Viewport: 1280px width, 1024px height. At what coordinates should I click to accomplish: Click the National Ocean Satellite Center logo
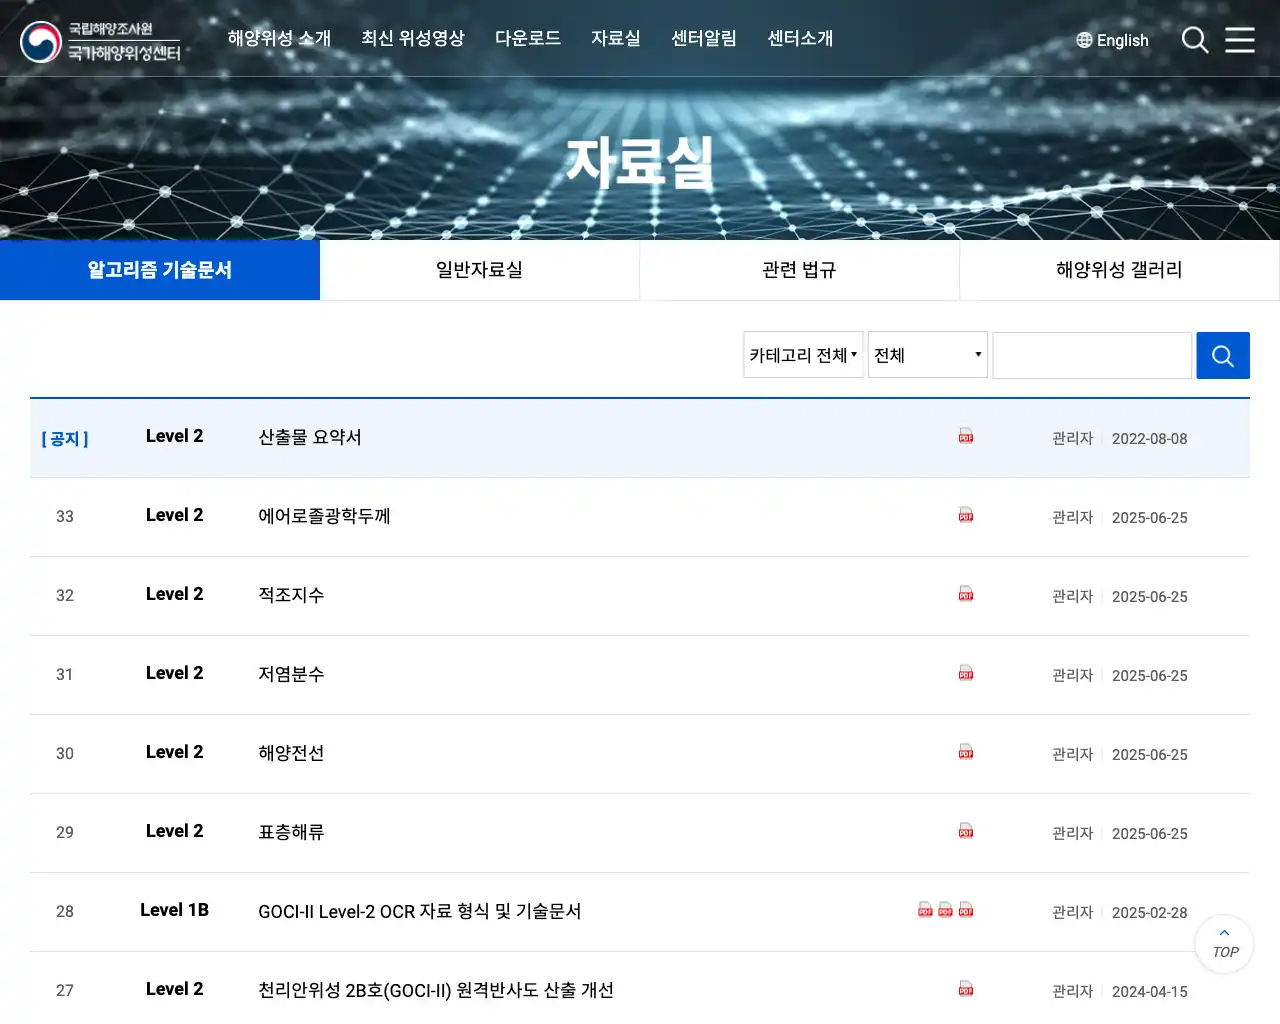pos(101,41)
